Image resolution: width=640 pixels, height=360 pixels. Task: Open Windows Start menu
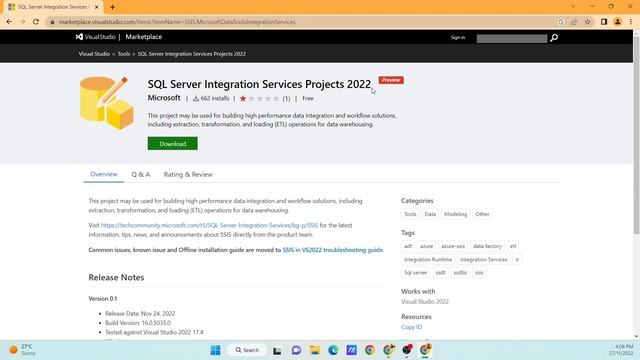tap(216, 350)
